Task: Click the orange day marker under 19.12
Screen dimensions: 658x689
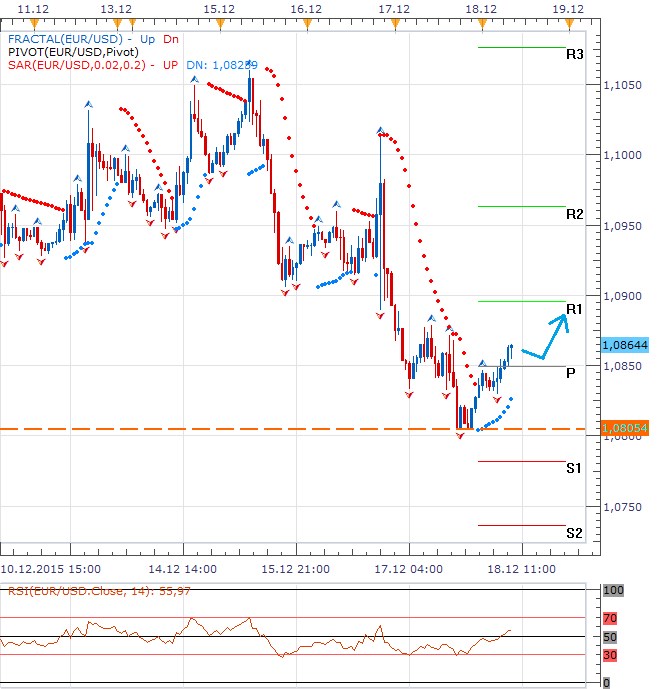Action: [x=569, y=24]
